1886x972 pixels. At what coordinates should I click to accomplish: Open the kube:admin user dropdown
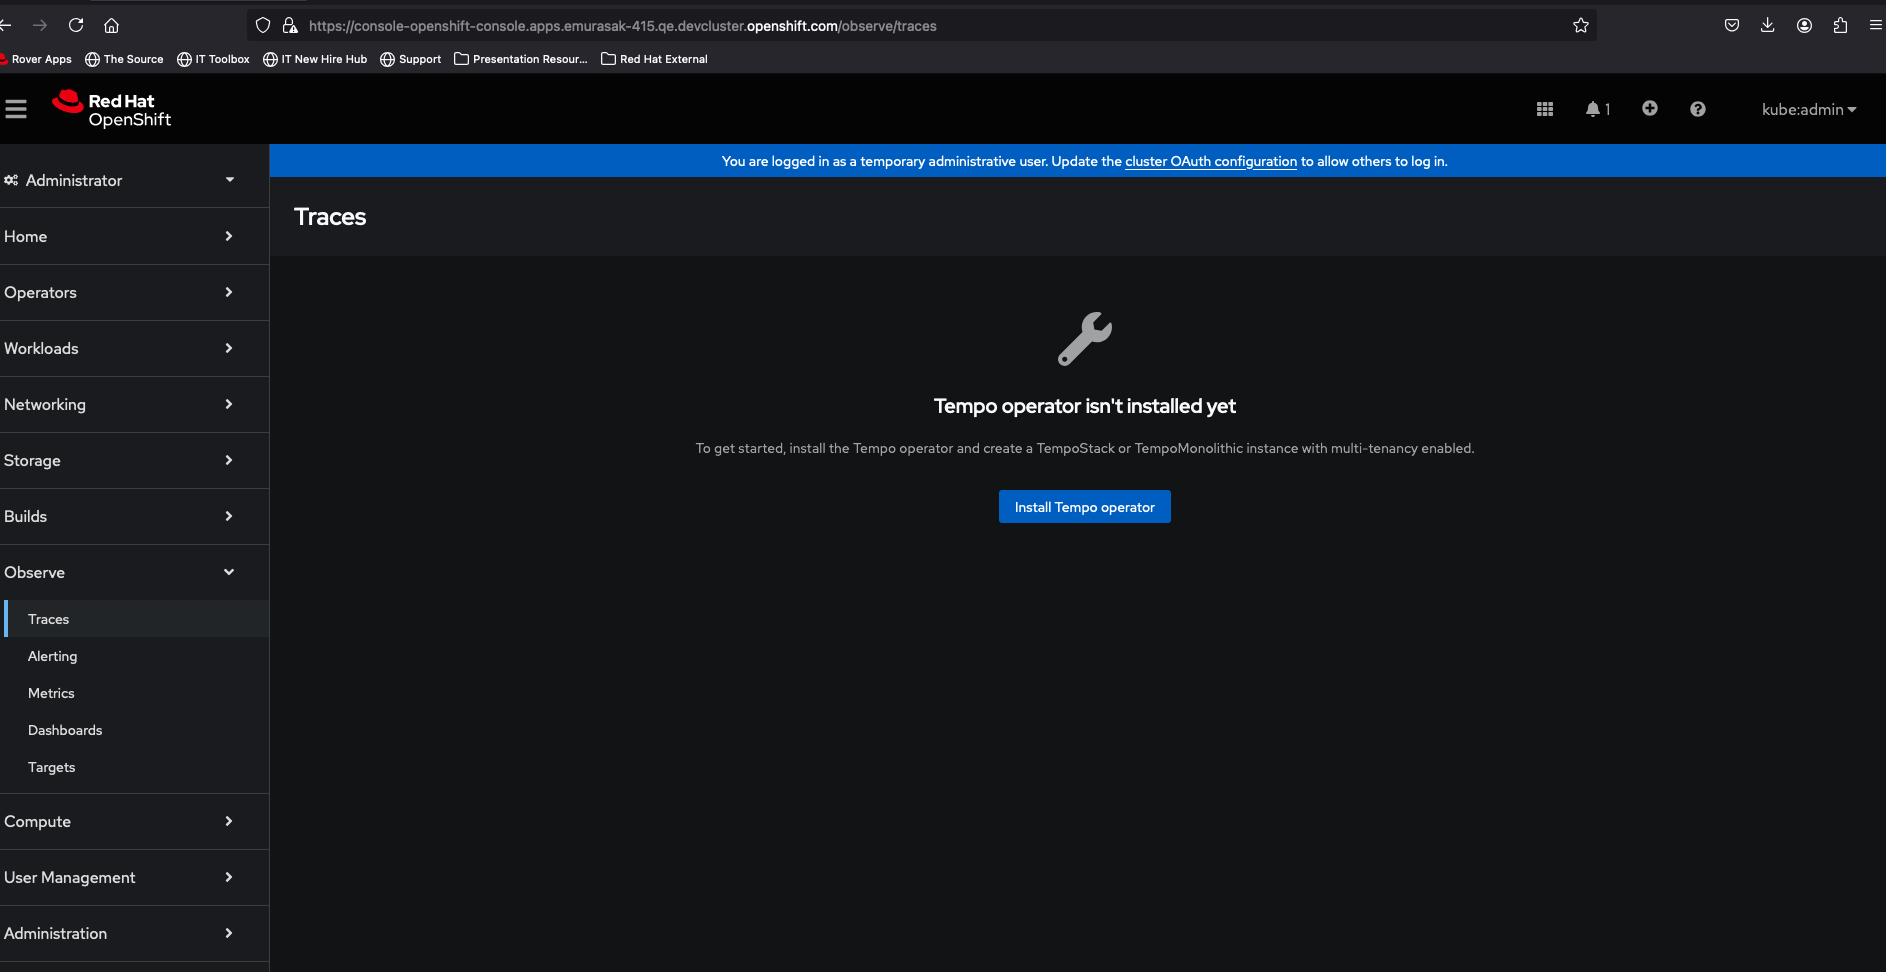(x=1809, y=109)
